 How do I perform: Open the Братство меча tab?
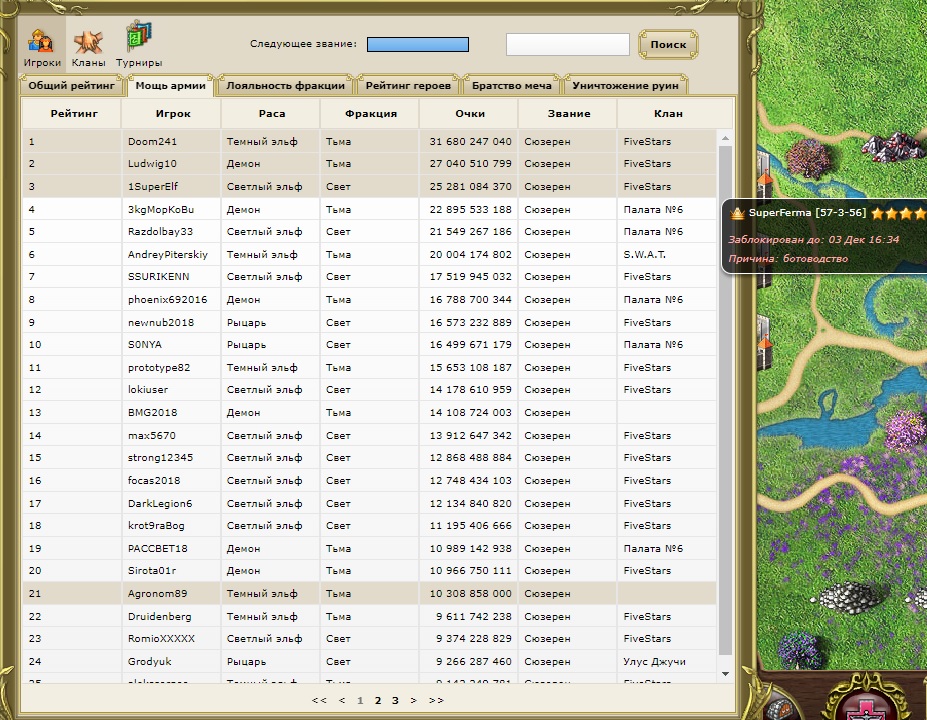(511, 86)
